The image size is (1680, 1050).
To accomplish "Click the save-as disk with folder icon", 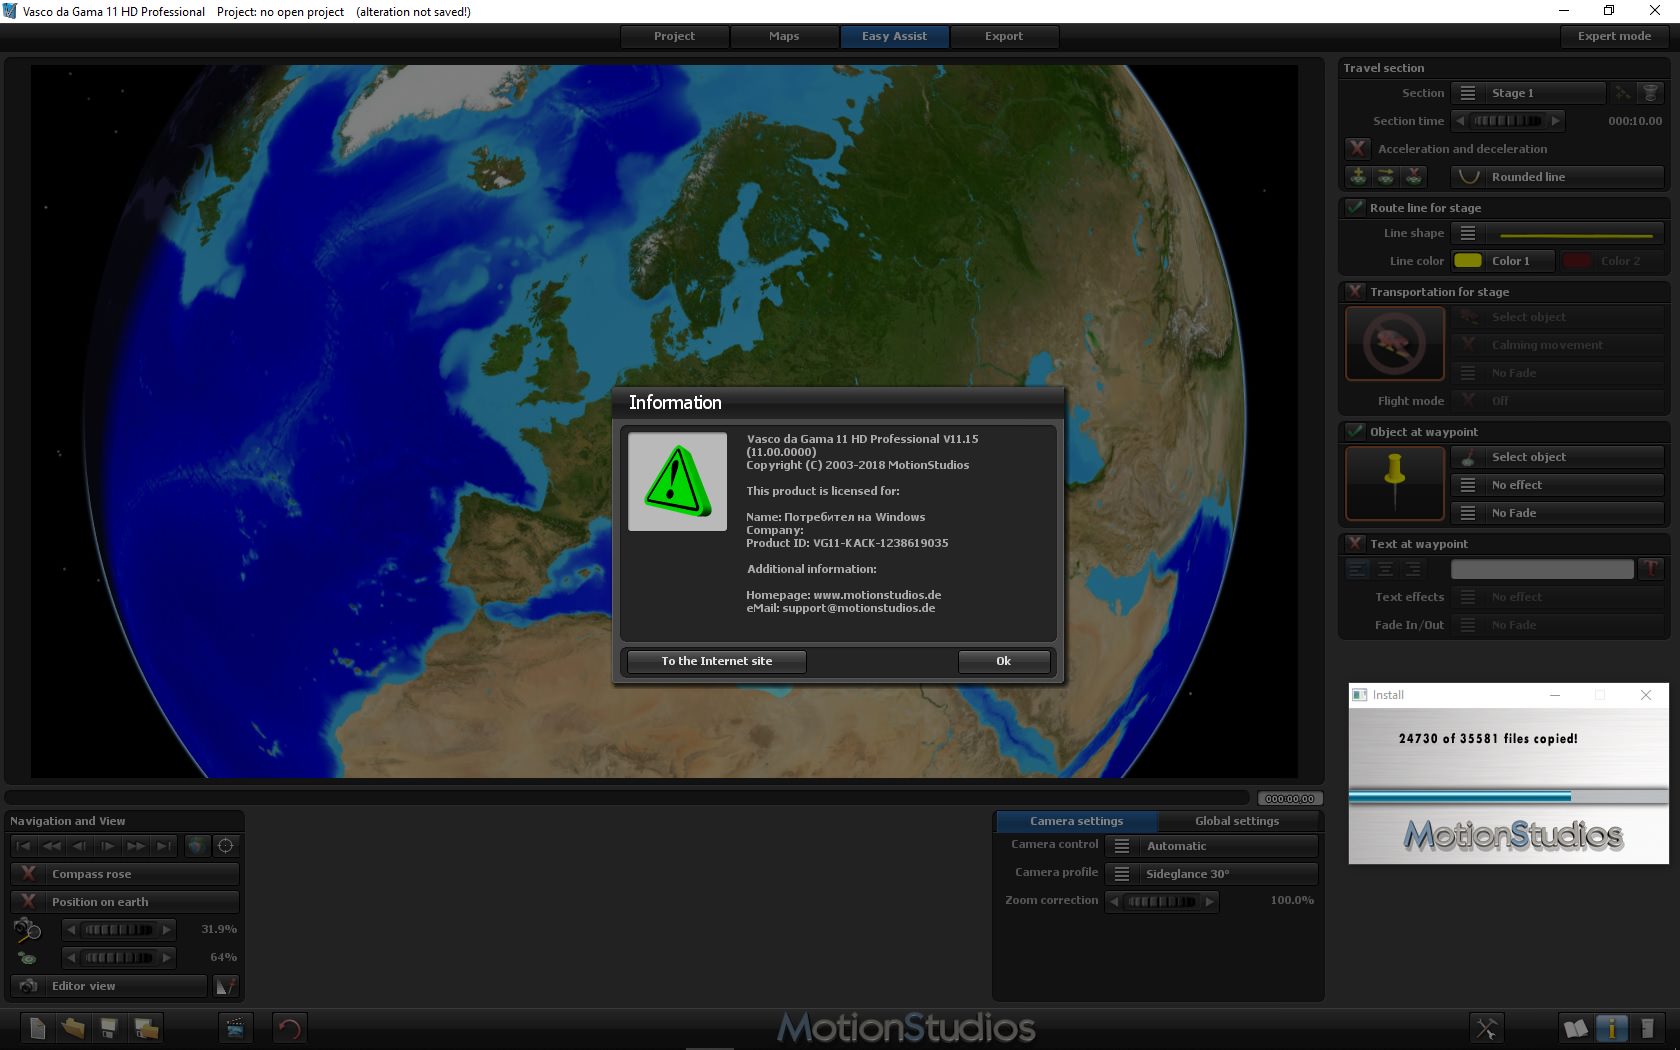I will pyautogui.click(x=146, y=1028).
